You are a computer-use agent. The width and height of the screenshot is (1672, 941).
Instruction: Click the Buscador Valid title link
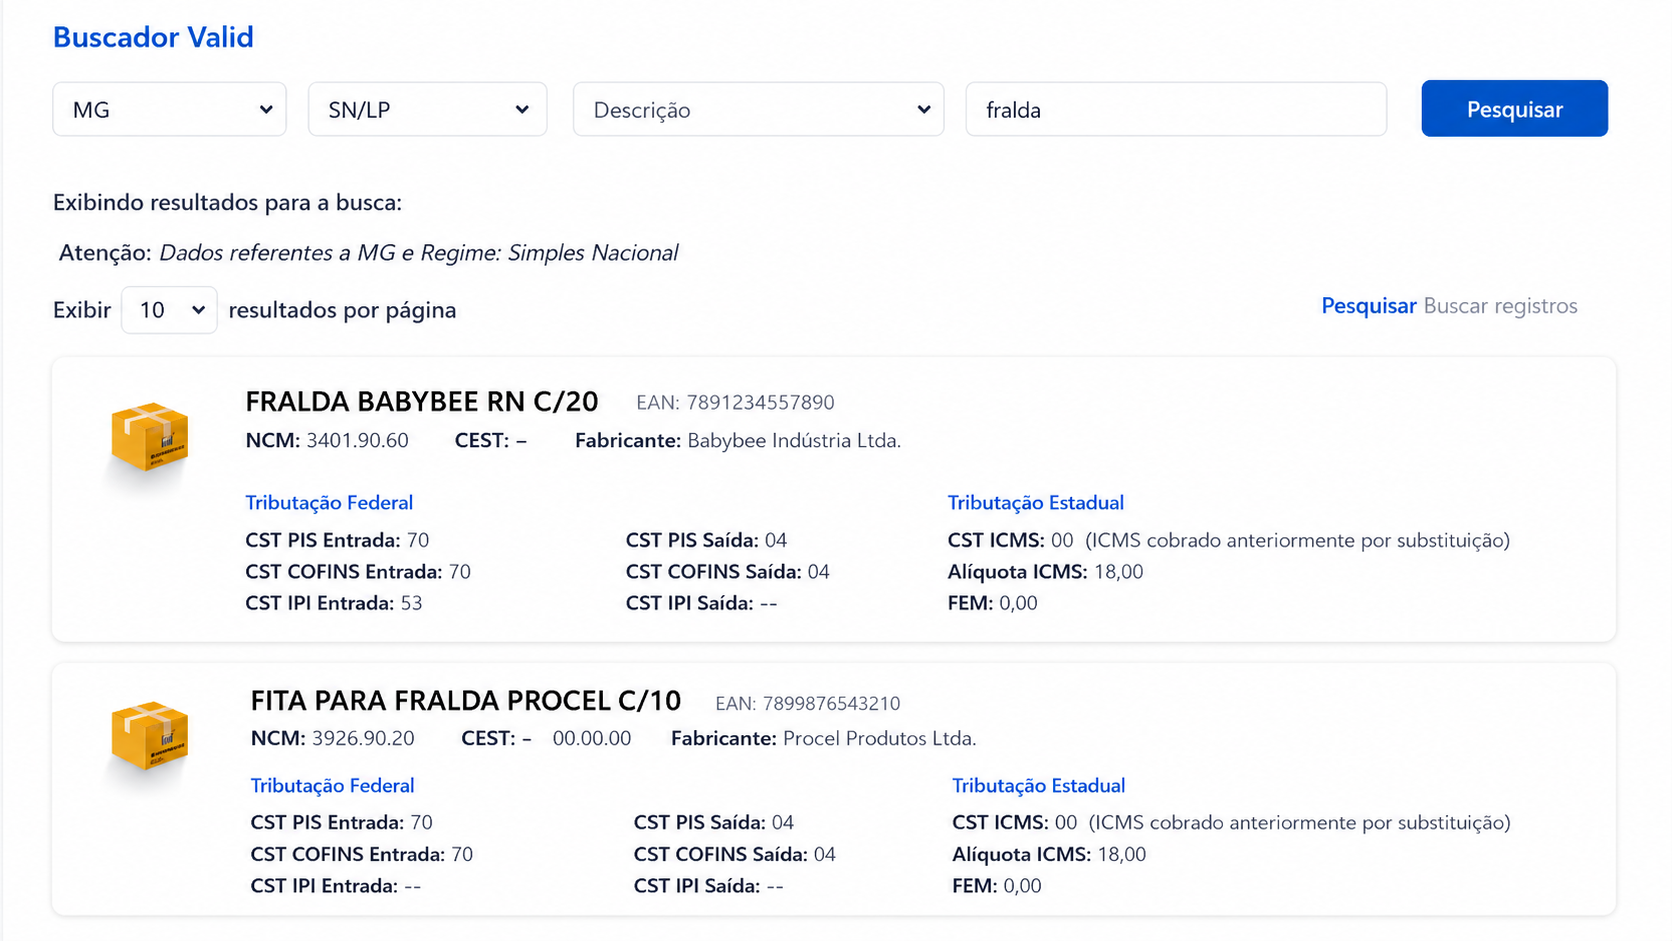tap(153, 37)
